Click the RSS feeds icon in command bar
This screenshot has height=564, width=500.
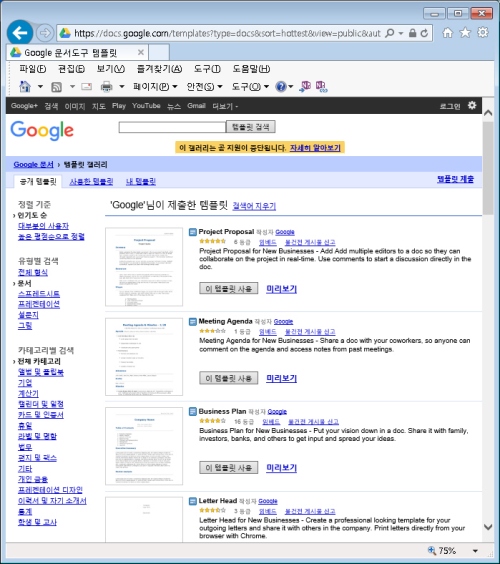(56, 87)
